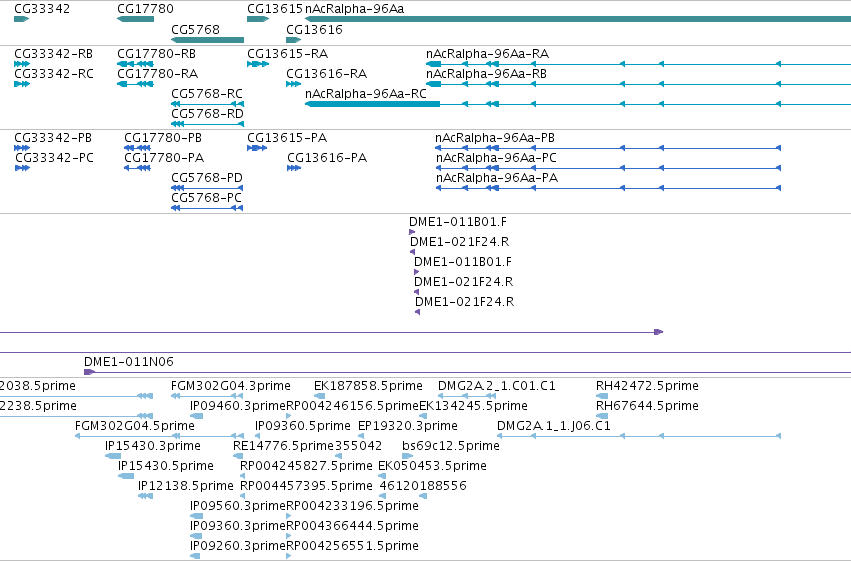Click the CG13616 gene feature
This screenshot has width=851, height=561.
point(294,40)
